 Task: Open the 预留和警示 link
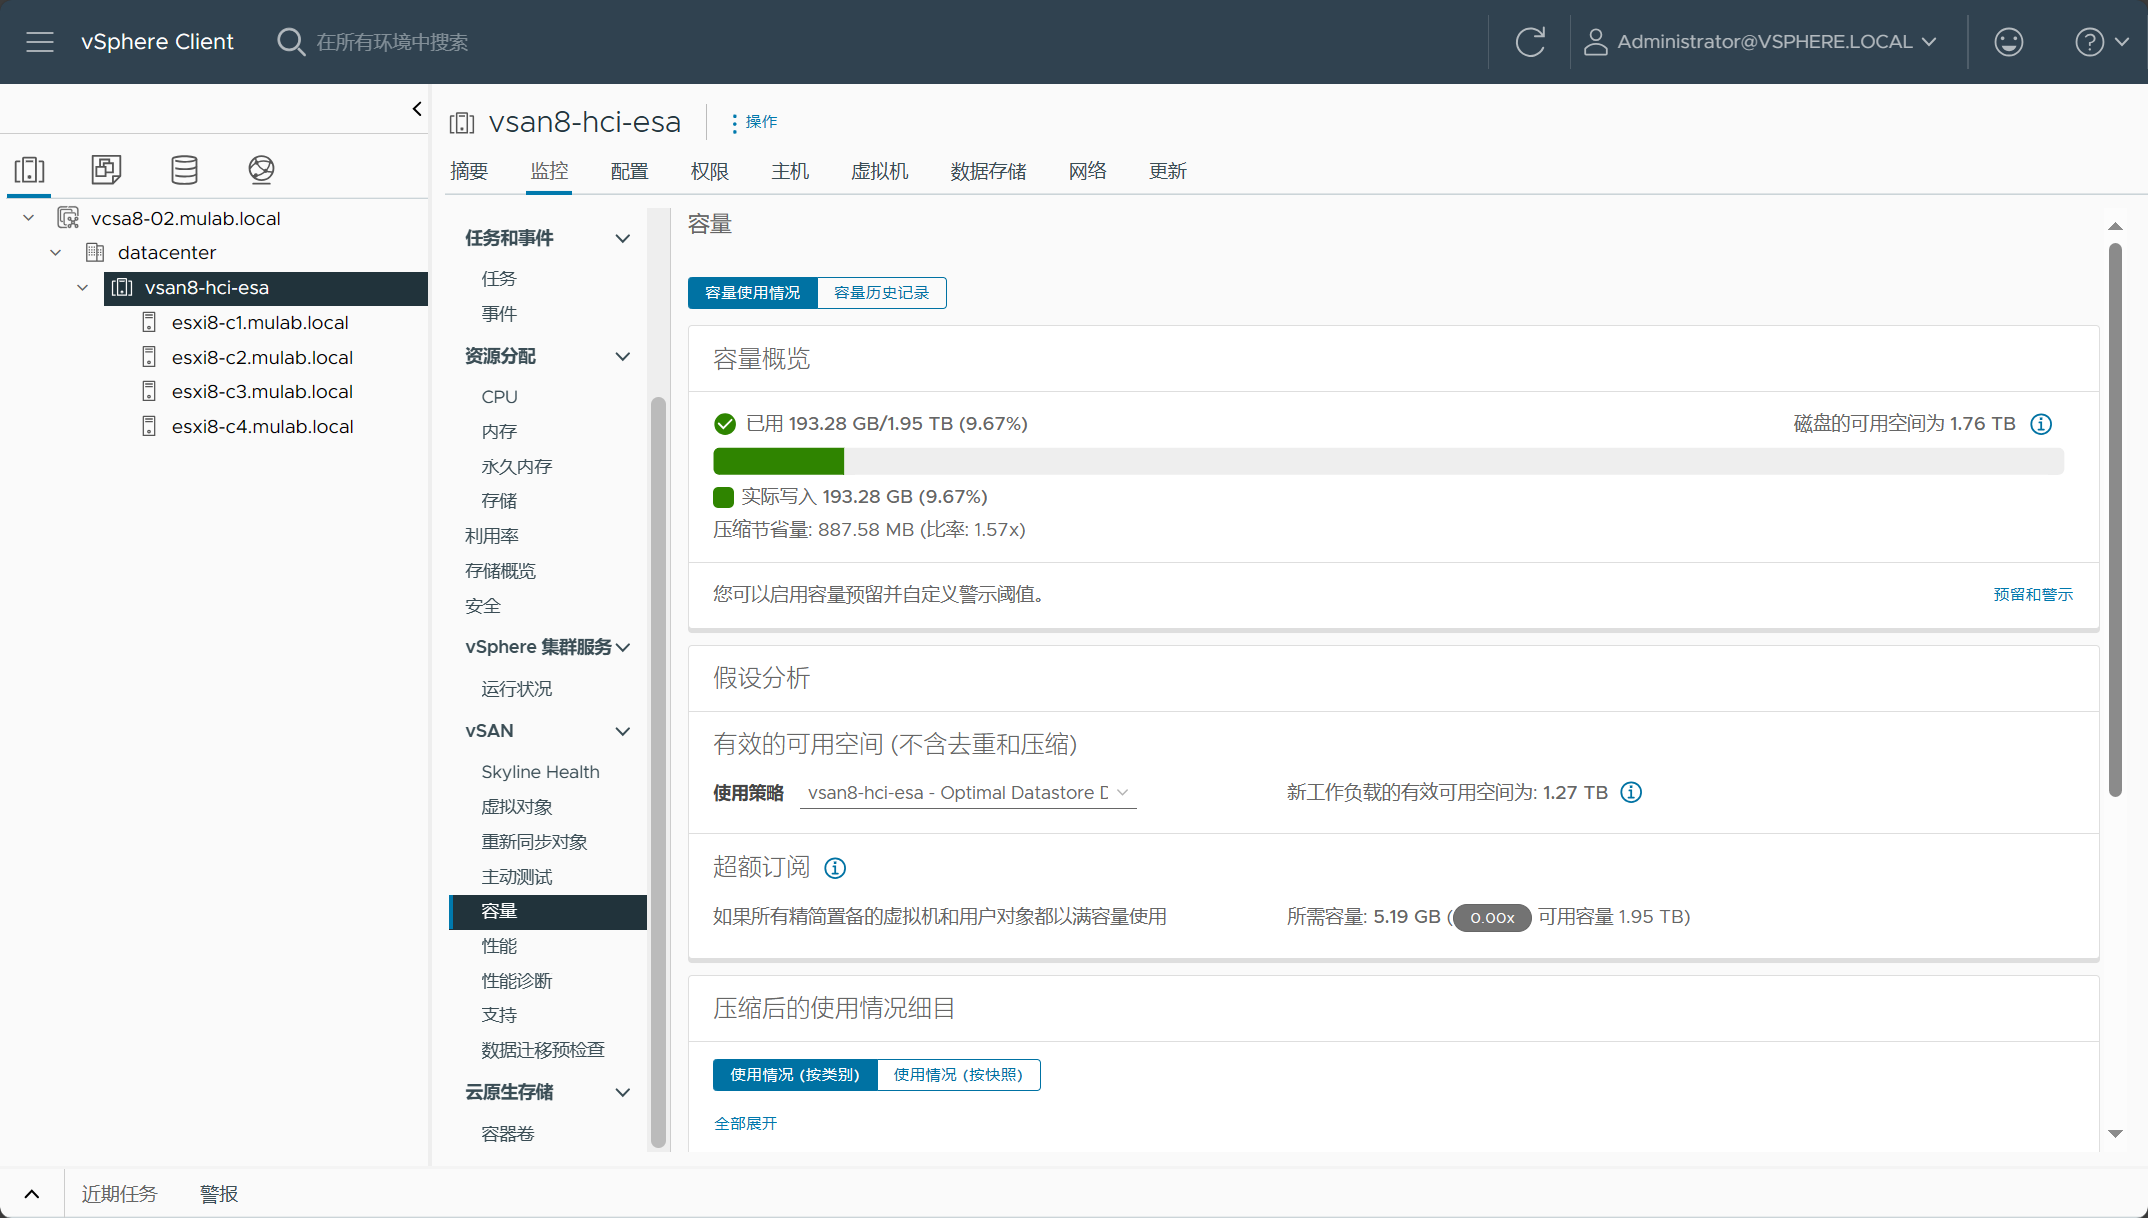2033,595
